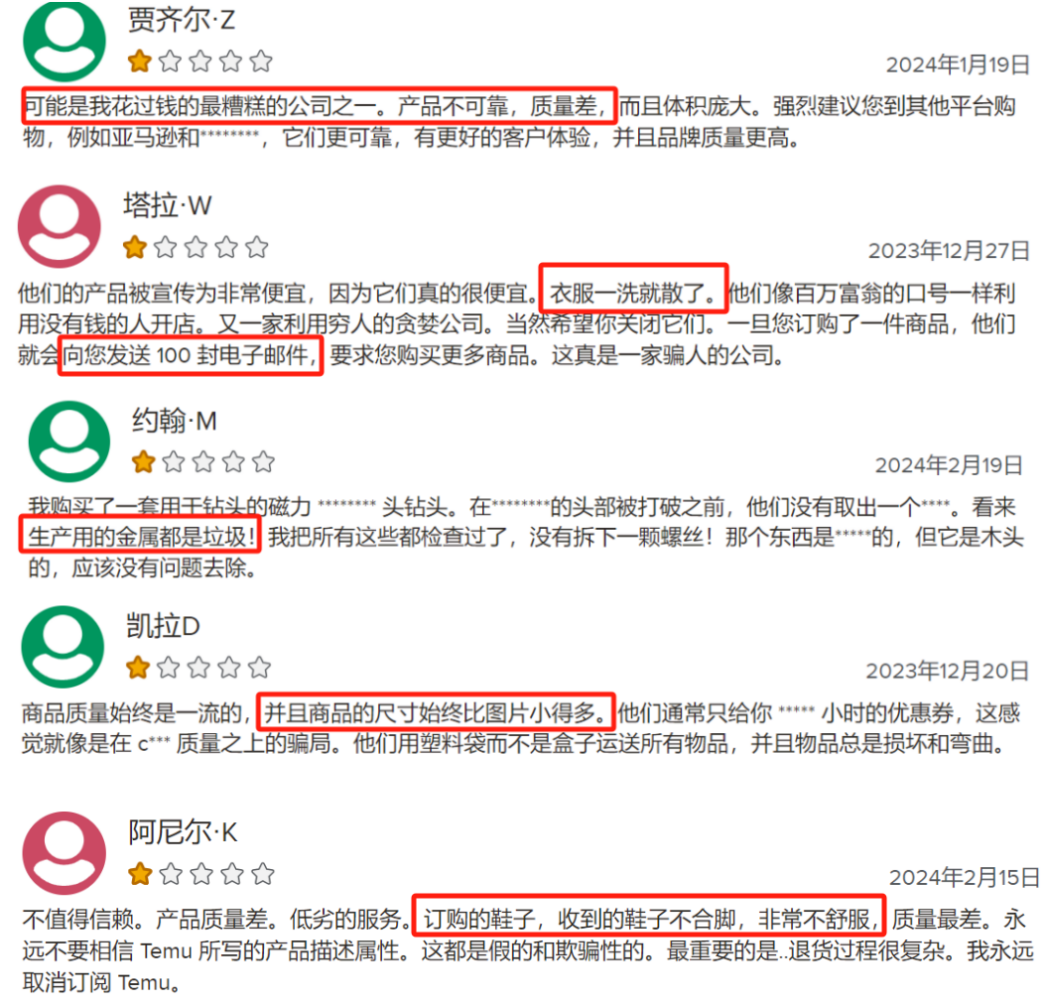Click 凯拉D's green avatar icon

(63, 646)
